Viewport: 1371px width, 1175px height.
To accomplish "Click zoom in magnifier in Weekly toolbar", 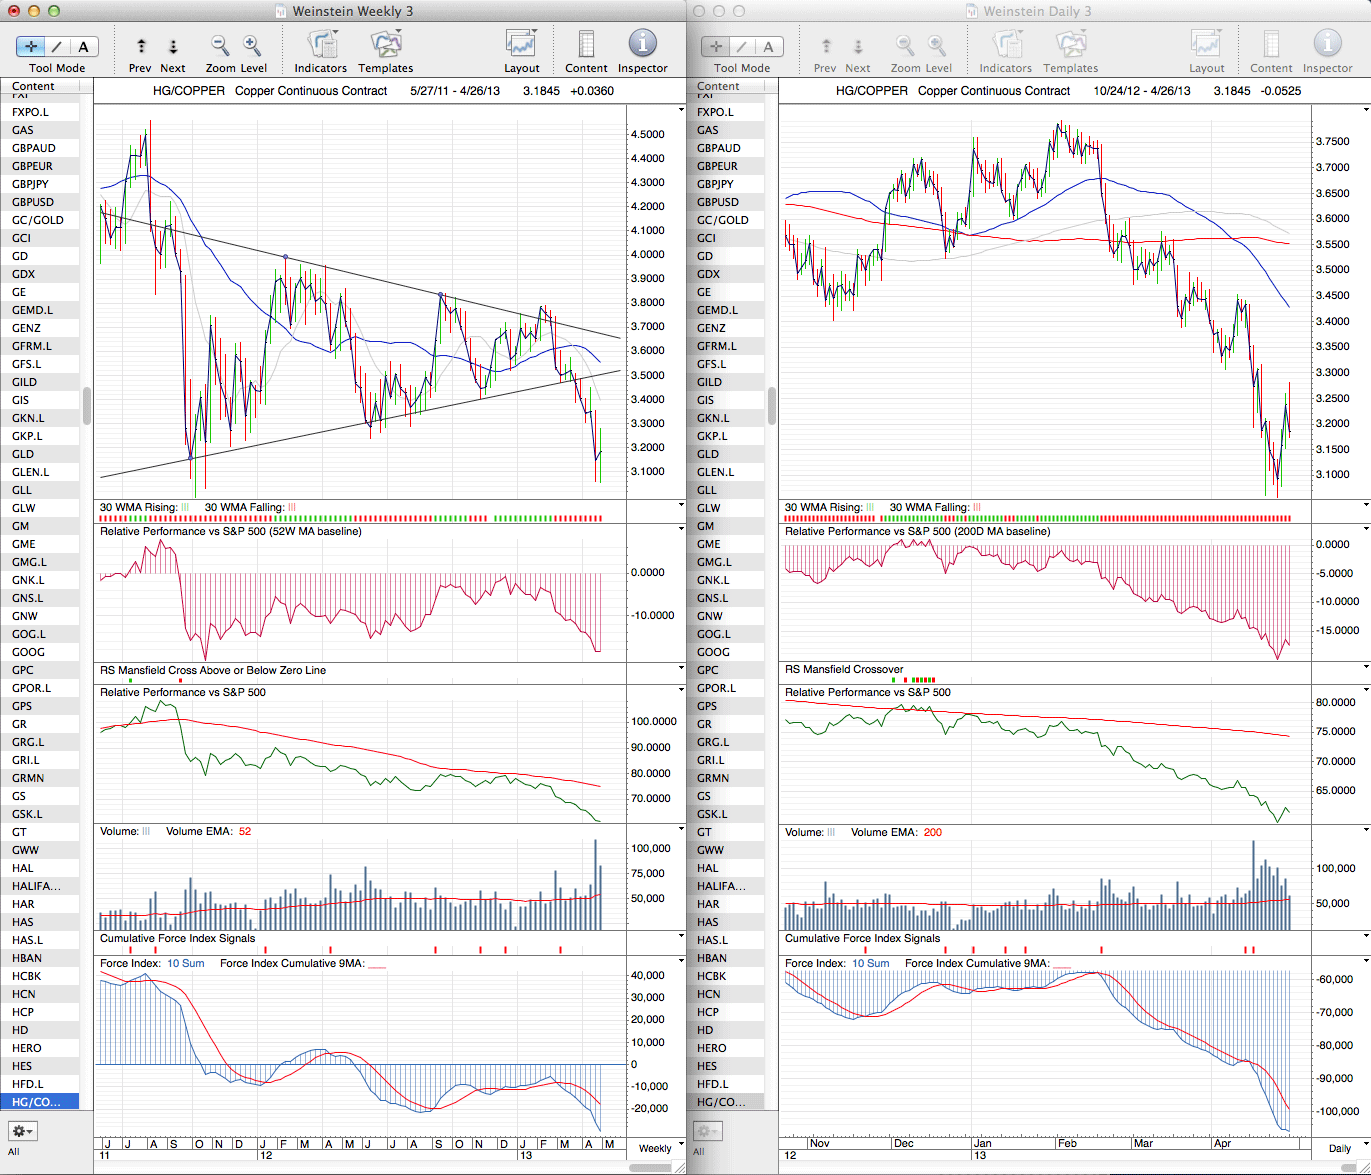I will click(252, 45).
